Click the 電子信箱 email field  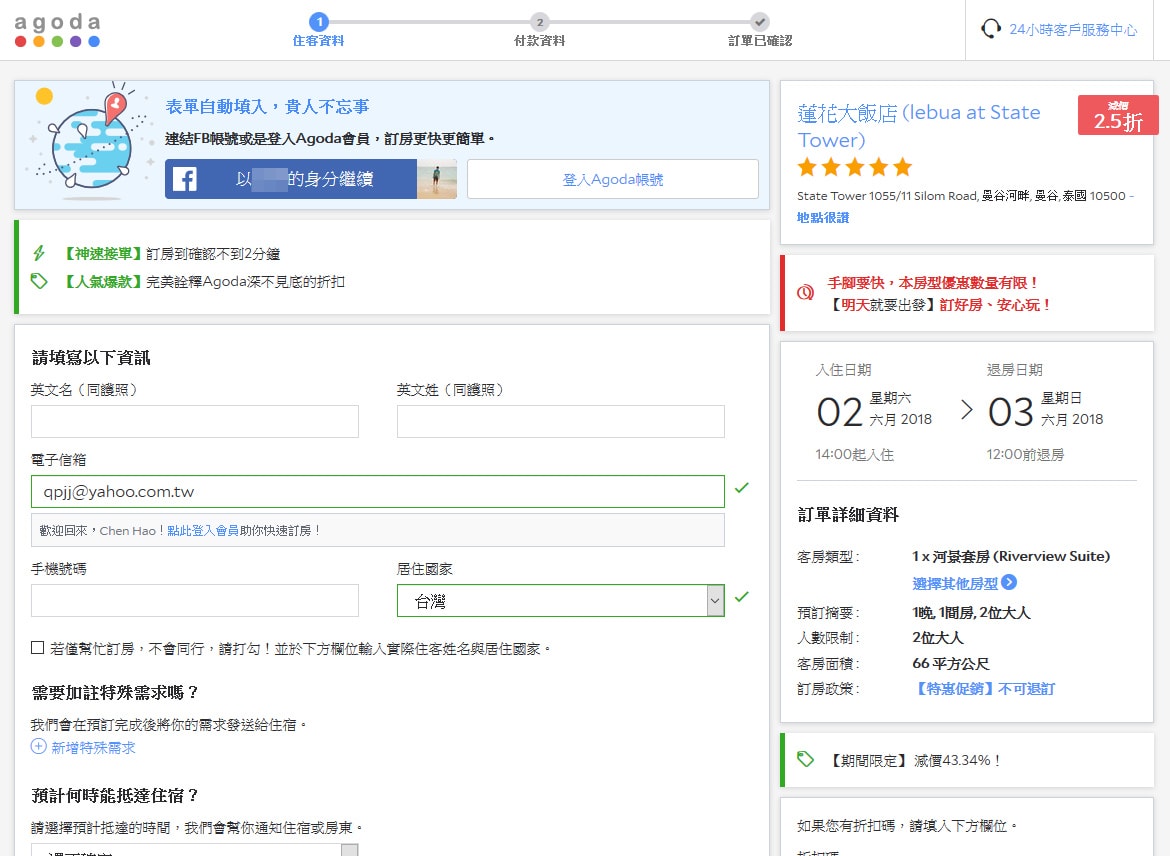pyautogui.click(x=378, y=492)
